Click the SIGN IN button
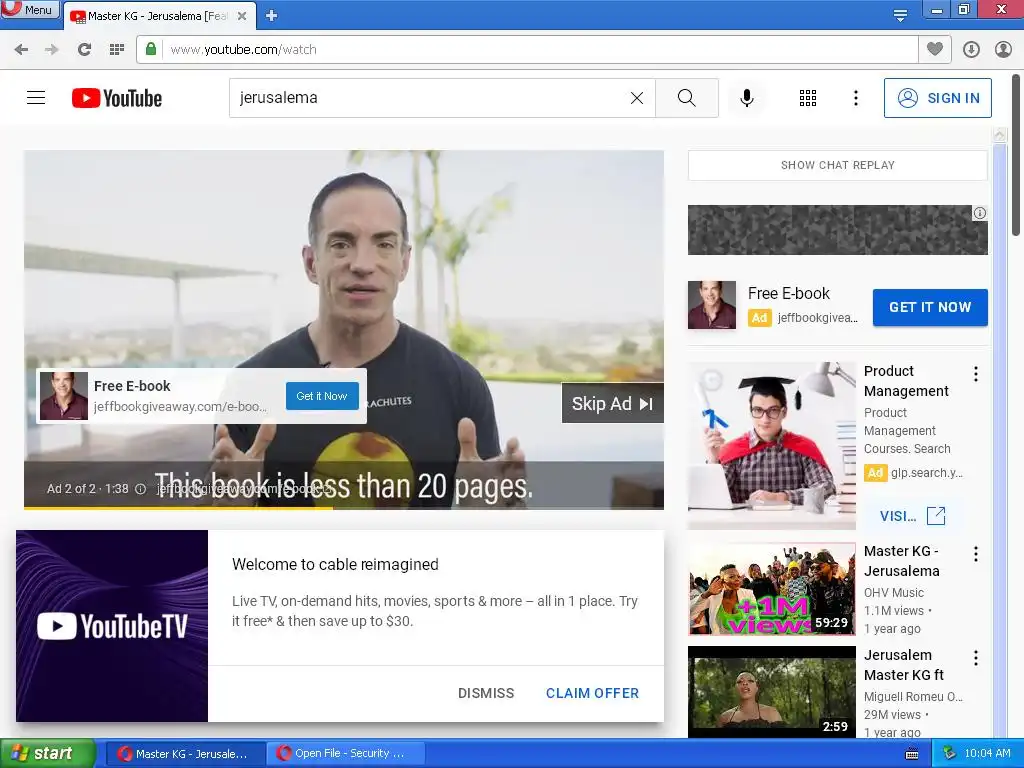 pos(938,98)
